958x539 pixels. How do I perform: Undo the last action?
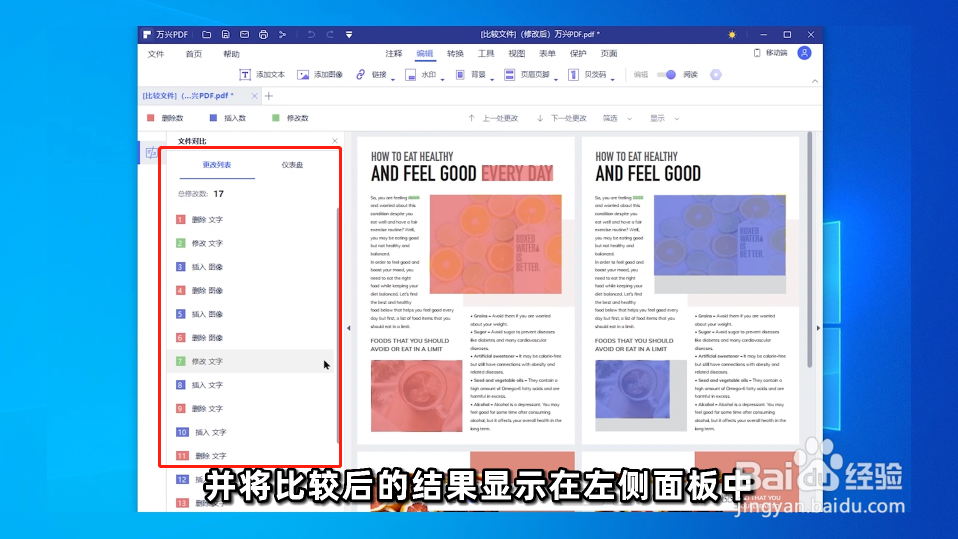[311, 35]
